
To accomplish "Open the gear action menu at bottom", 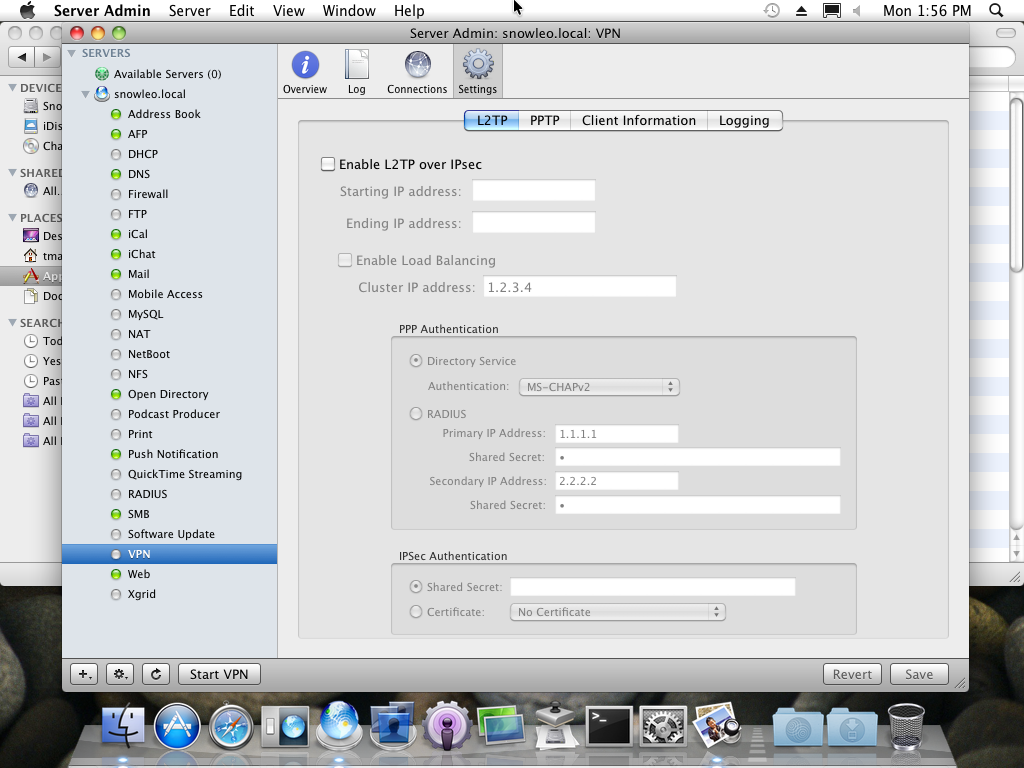I will coord(120,674).
